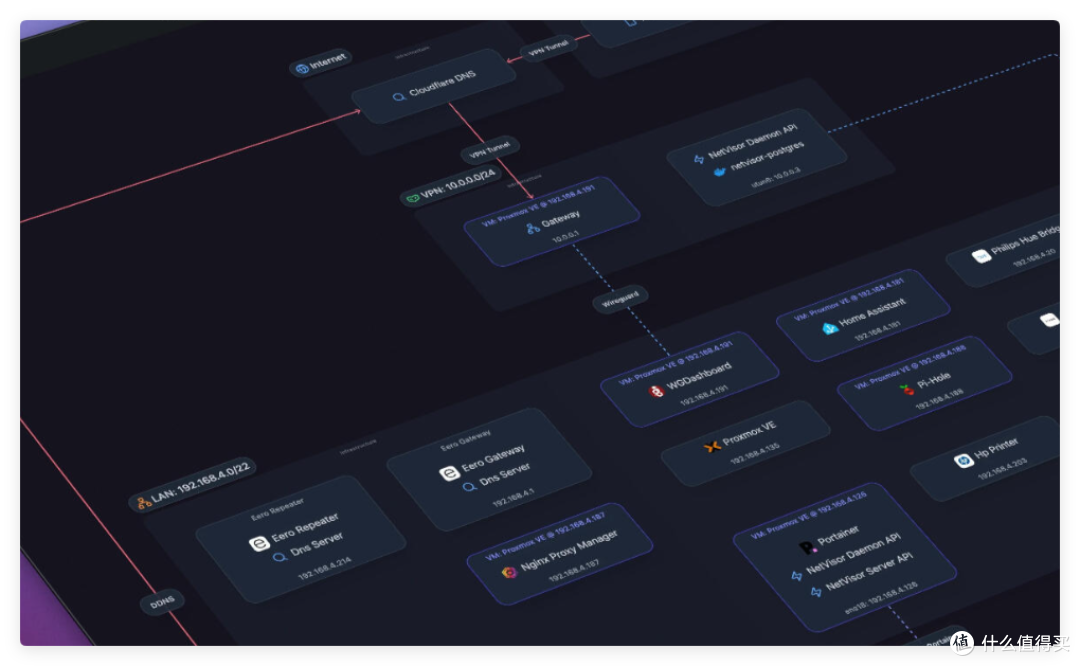The height and width of the screenshot is (666, 1080).
Task: Click the 192.168.4.1 address in the Eero Gateway node
Action: tap(513, 497)
